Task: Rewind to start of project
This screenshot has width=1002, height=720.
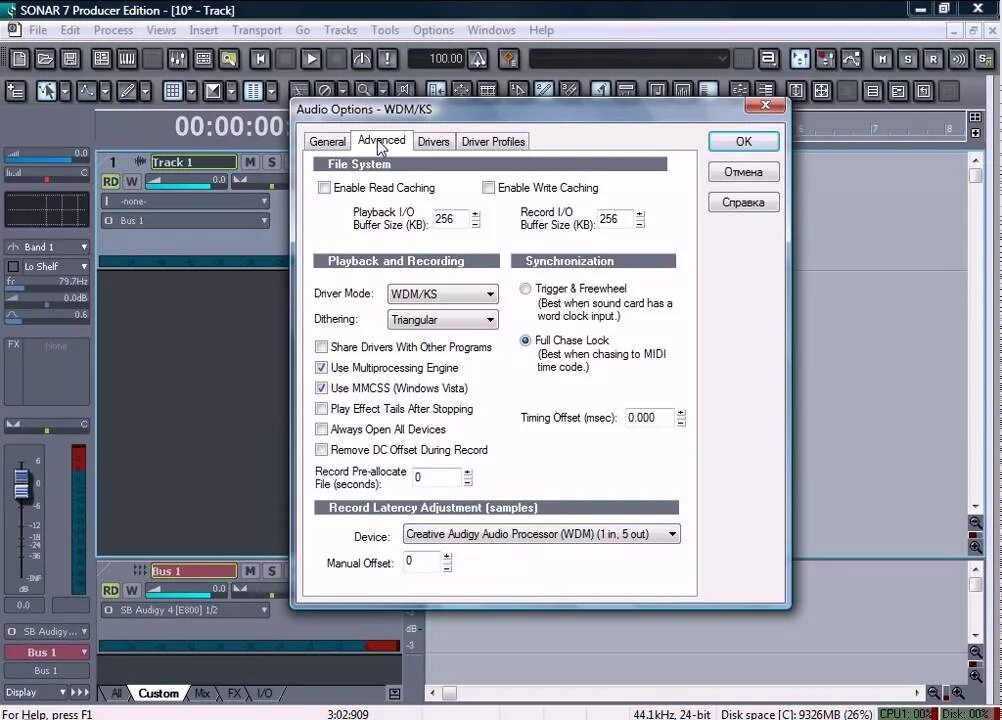Action: click(x=260, y=59)
